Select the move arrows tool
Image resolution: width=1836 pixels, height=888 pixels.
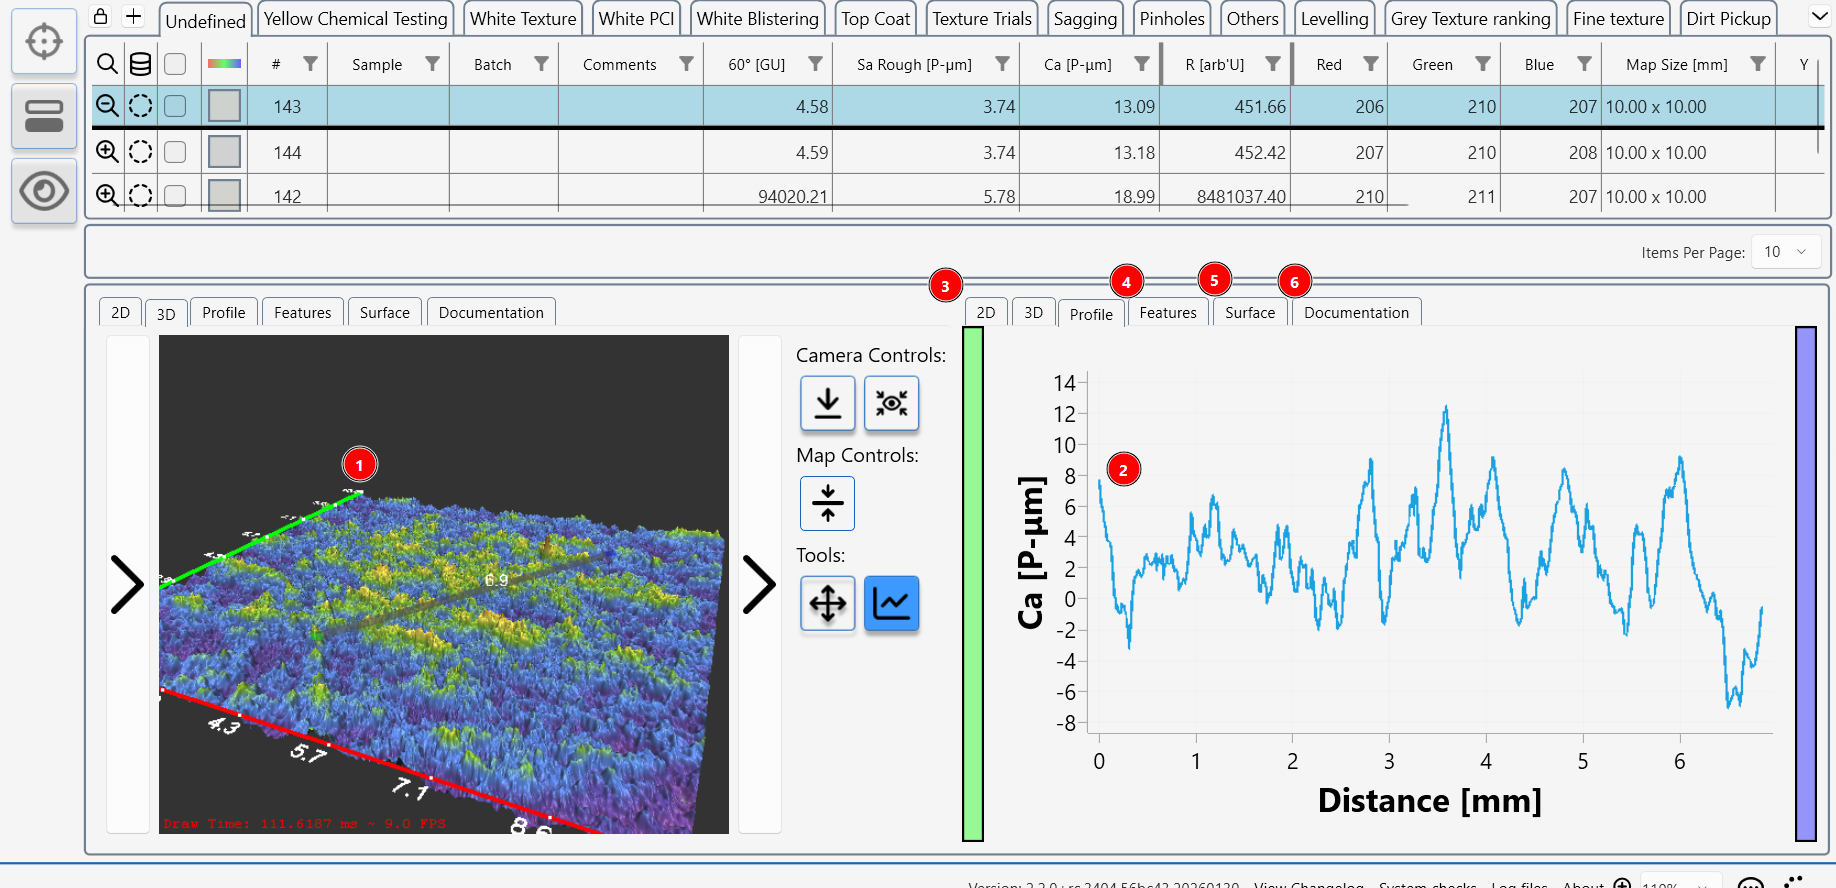point(827,603)
